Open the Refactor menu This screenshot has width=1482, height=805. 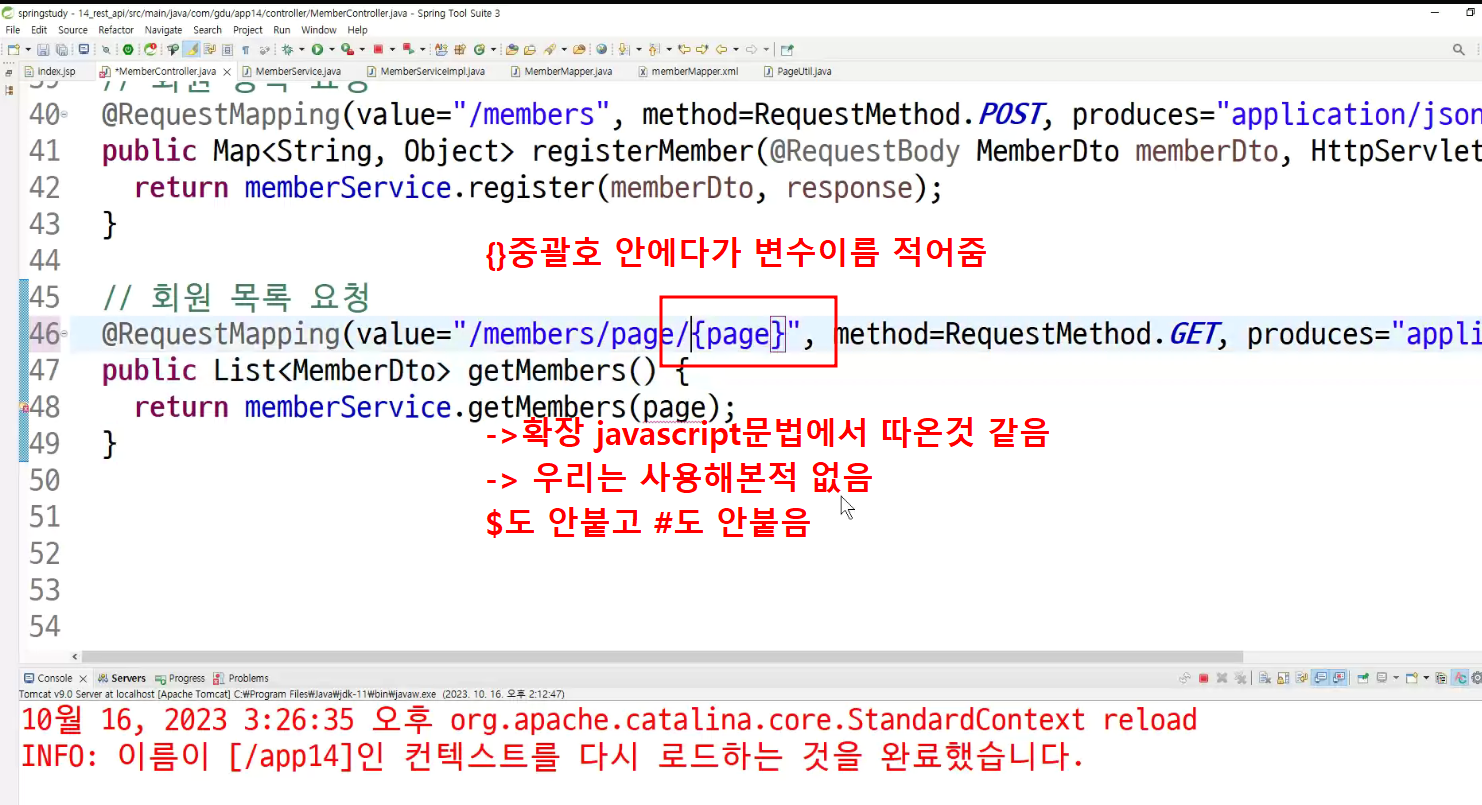pos(116,30)
